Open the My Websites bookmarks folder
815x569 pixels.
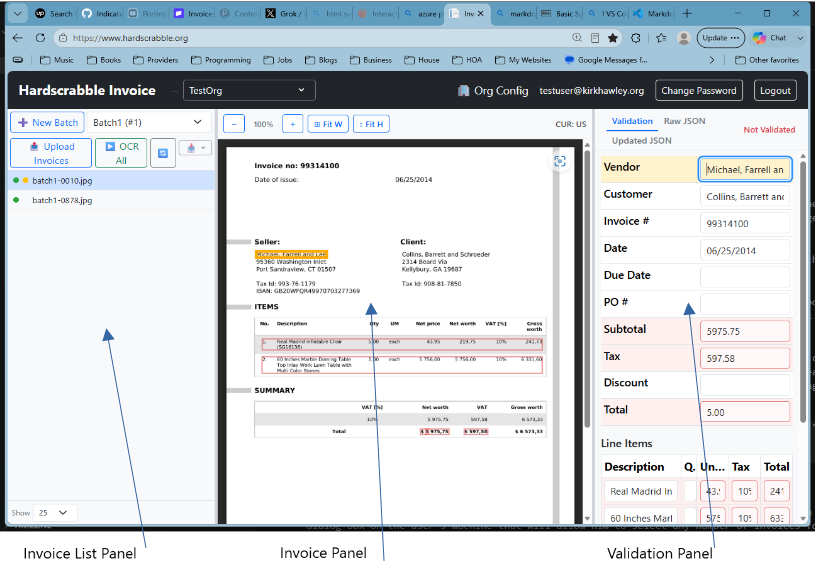[x=522, y=60]
